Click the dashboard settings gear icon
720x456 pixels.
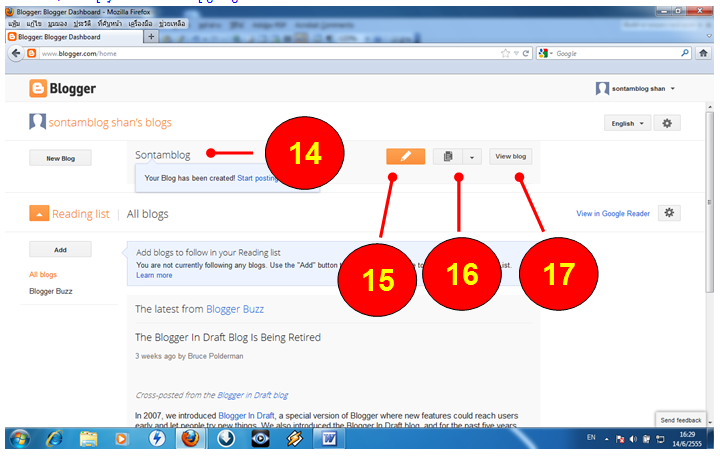[667, 123]
